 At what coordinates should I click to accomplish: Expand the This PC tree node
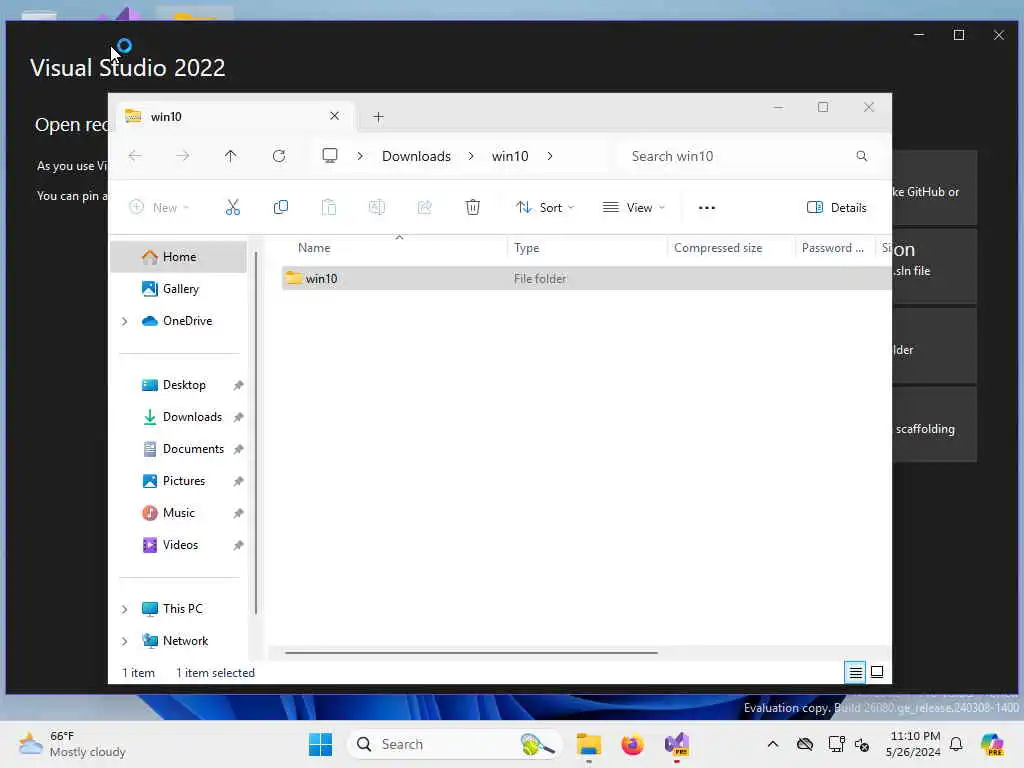pos(125,609)
